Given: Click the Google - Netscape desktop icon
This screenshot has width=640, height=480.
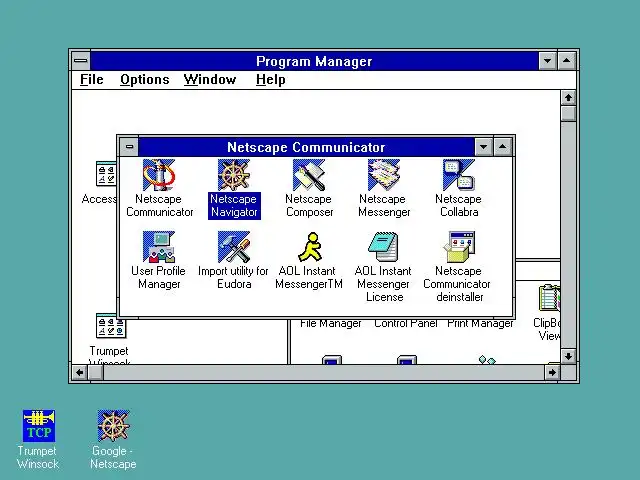Looking at the screenshot, I should point(113,426).
